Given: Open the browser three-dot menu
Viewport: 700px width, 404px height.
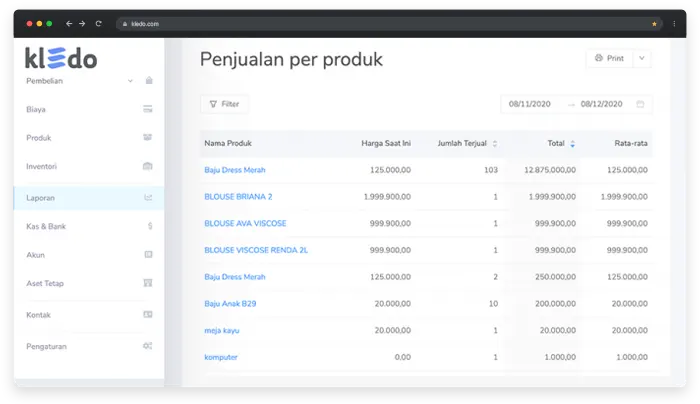Looking at the screenshot, I should pyautogui.click(x=674, y=24).
